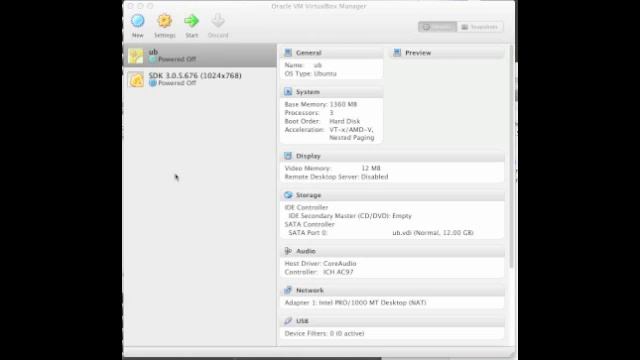The width and height of the screenshot is (640, 360).
Task: Open the Network section header link
Action: 310,290
